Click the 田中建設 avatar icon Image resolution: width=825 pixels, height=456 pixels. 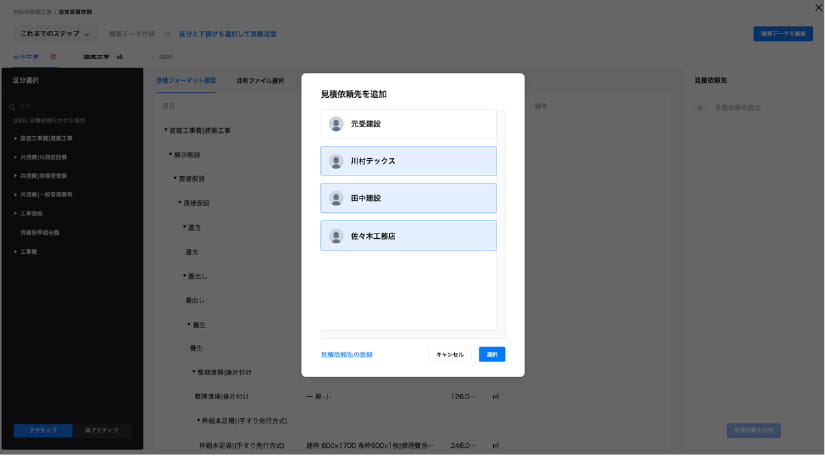(x=336, y=198)
